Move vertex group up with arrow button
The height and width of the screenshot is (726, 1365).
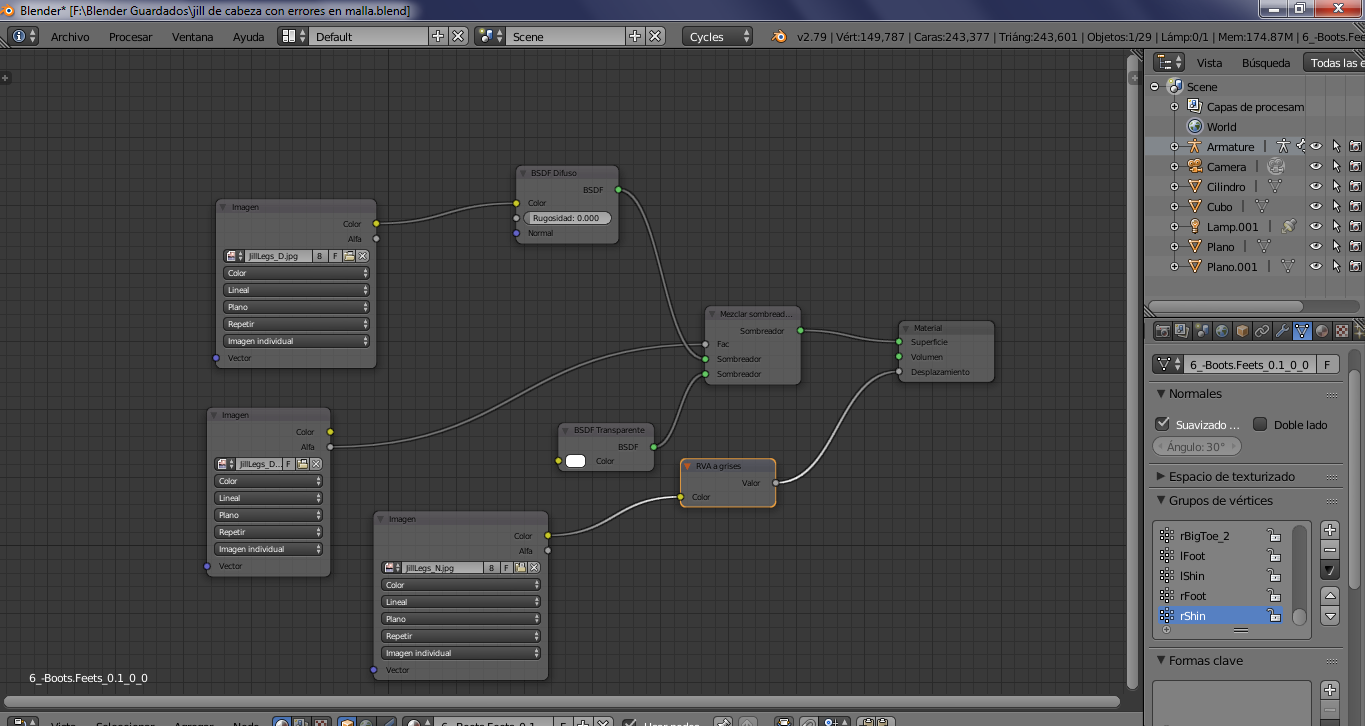pos(1329,596)
